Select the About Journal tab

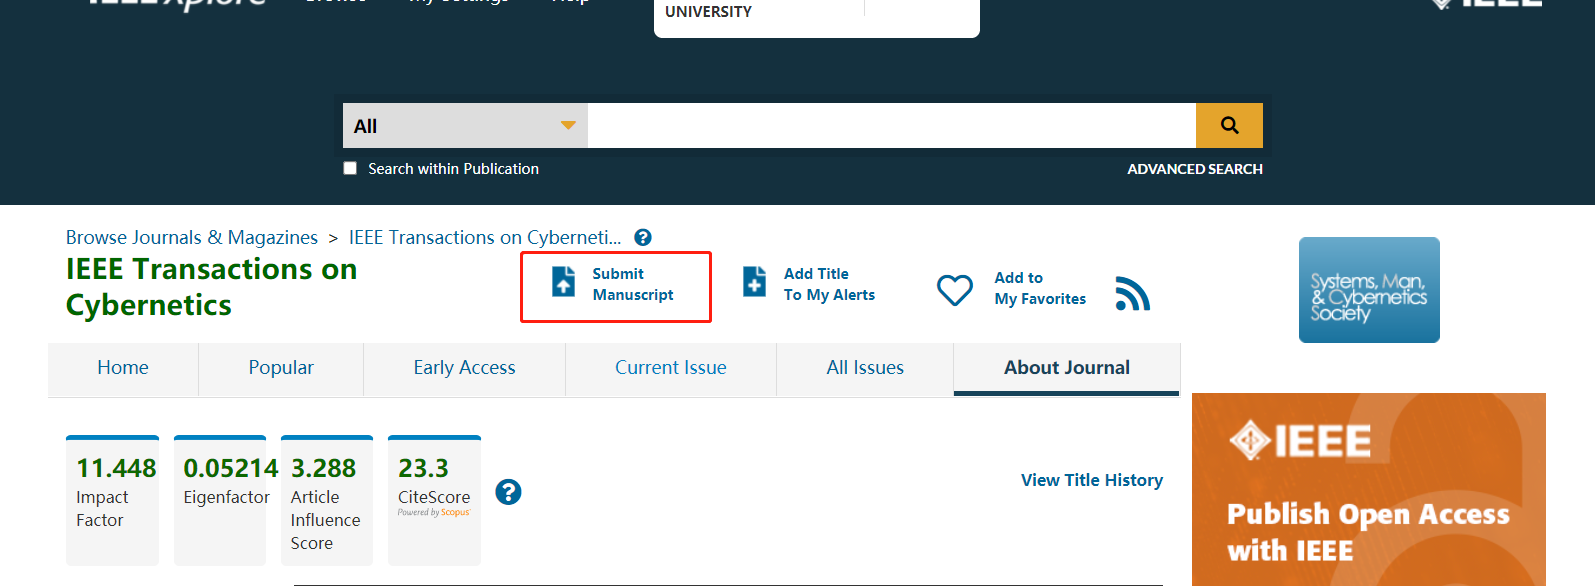(x=1067, y=368)
